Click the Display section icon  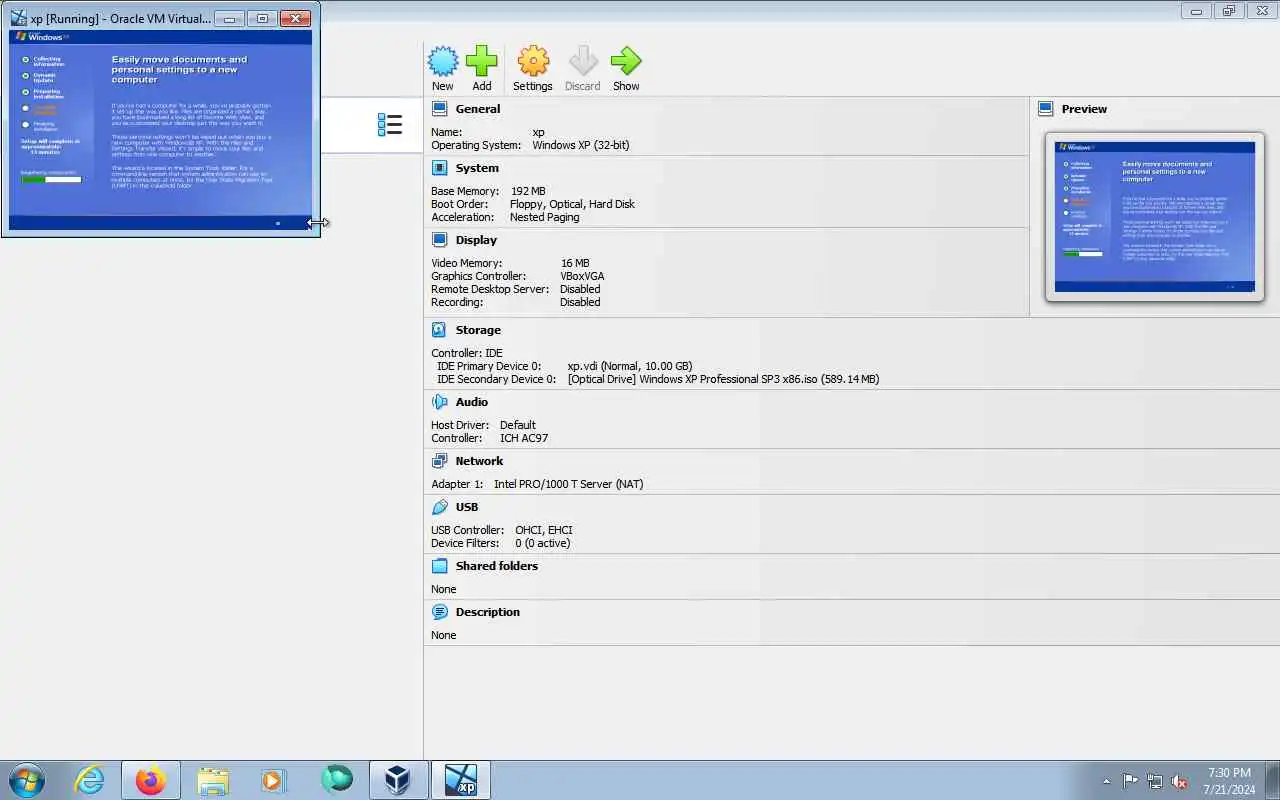(439, 240)
